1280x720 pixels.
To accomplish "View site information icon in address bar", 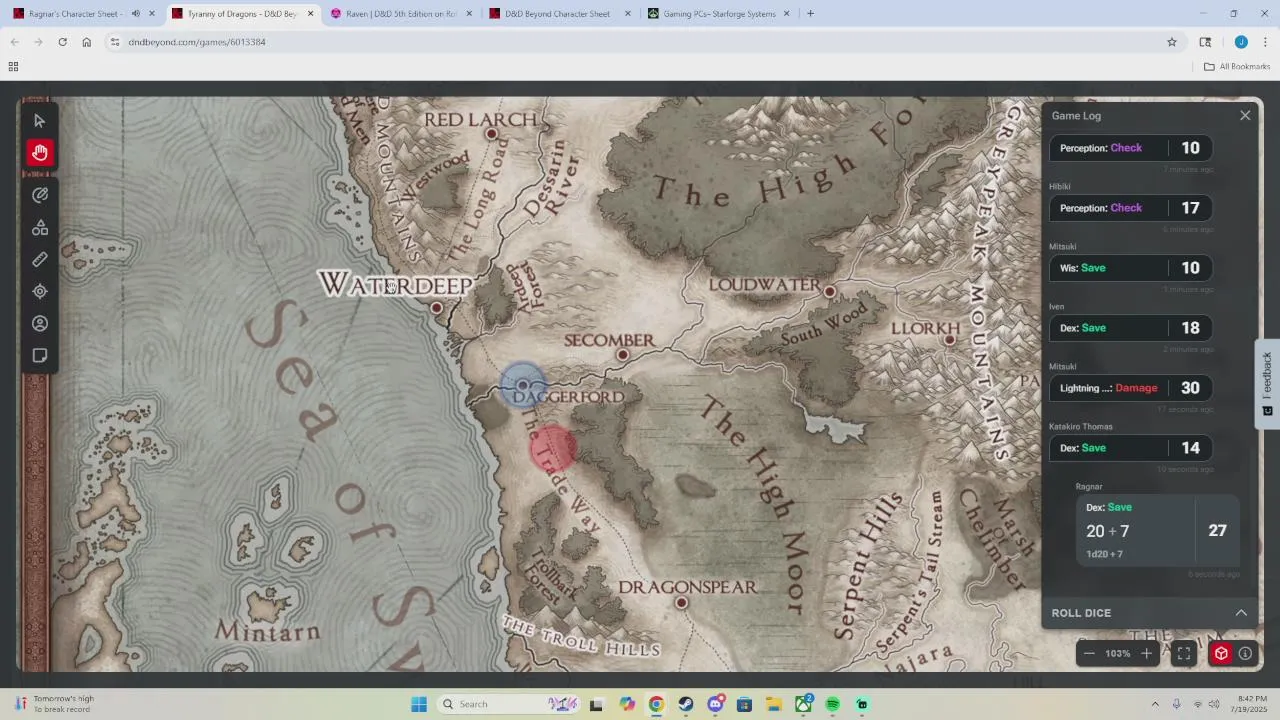I will click(x=115, y=42).
